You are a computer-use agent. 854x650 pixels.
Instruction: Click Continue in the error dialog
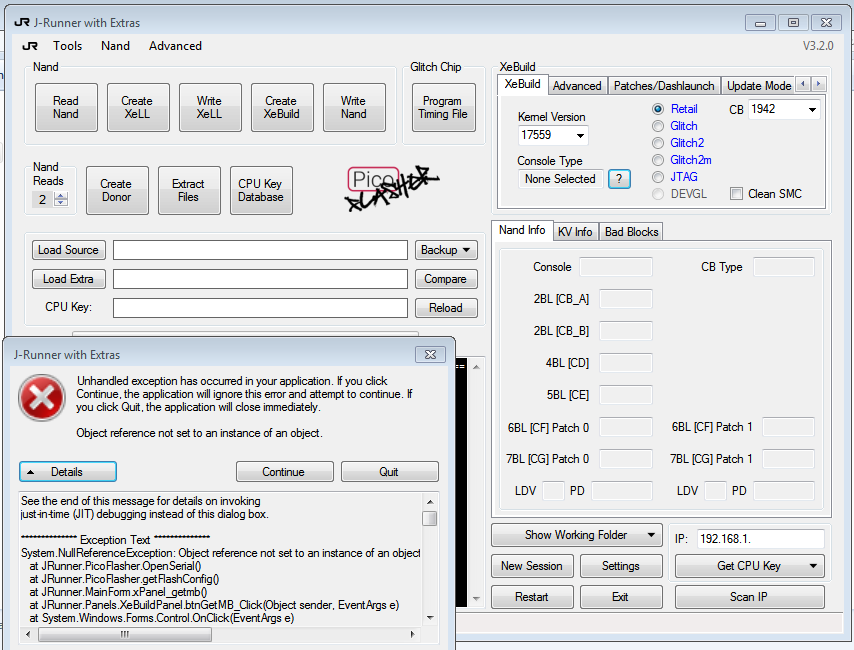pos(284,472)
